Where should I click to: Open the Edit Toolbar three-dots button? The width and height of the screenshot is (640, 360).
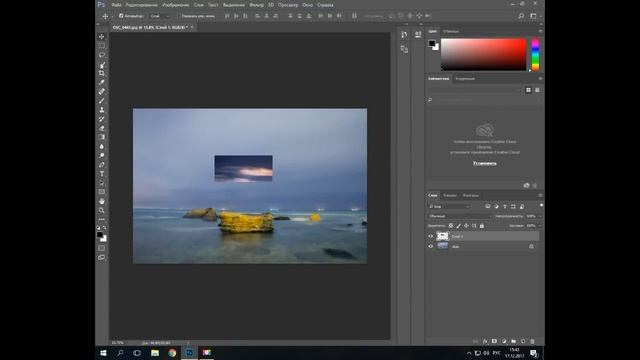(102, 220)
